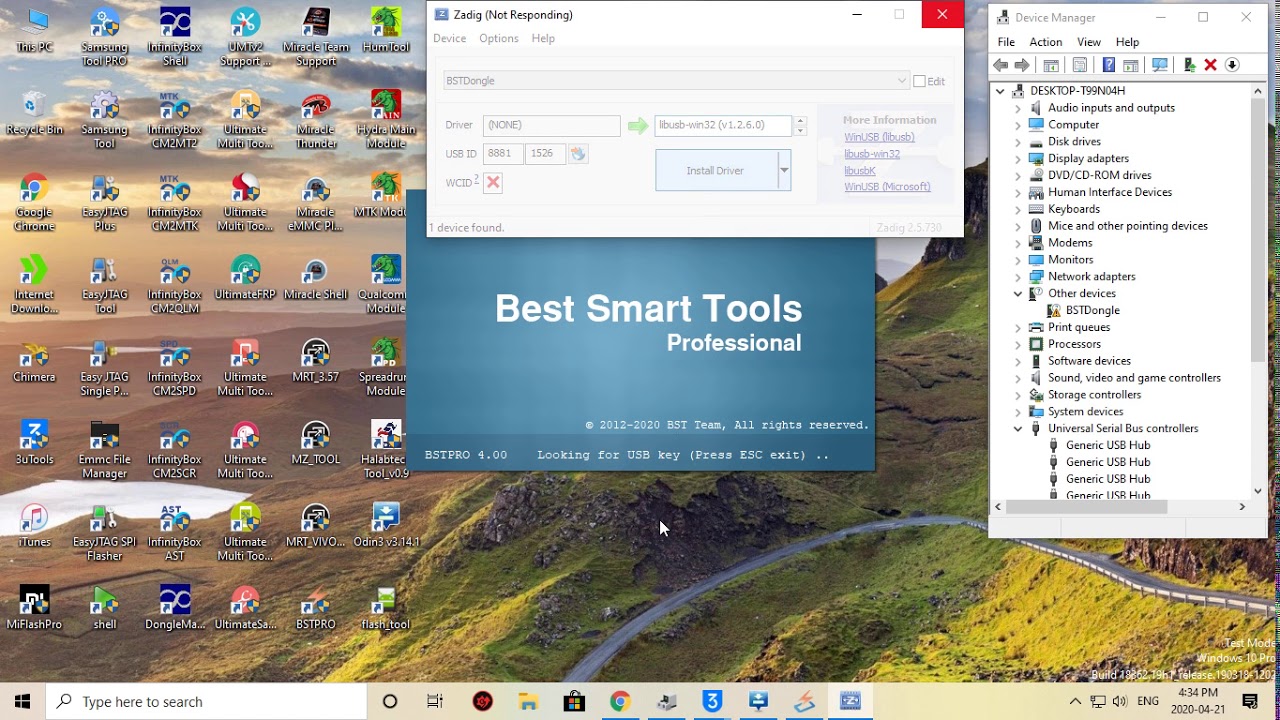
Task: Open the Install Driver split-button arrow
Action: click(x=784, y=170)
